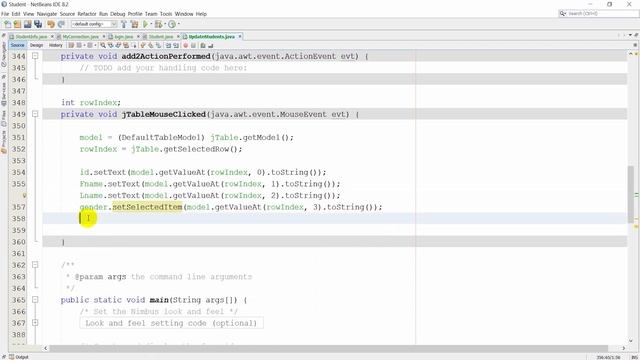Image resolution: width=640 pixels, height=360 pixels.
Task: Click the Stop Macro Recording icon
Action: click(x=193, y=45)
